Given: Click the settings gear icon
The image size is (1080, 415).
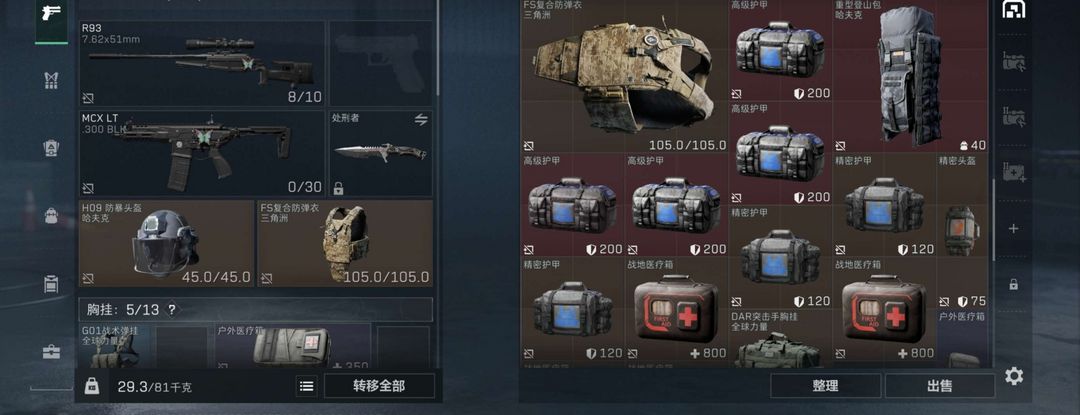Looking at the screenshot, I should 1013,376.
